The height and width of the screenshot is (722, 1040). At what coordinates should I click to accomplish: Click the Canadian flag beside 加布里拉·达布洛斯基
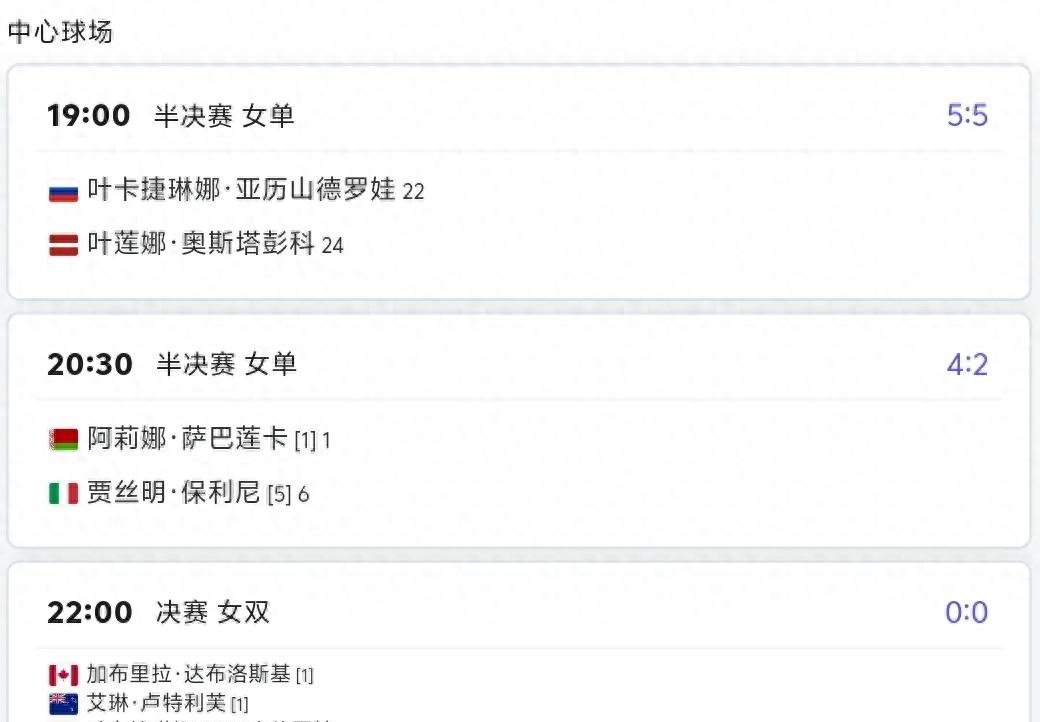click(x=64, y=676)
